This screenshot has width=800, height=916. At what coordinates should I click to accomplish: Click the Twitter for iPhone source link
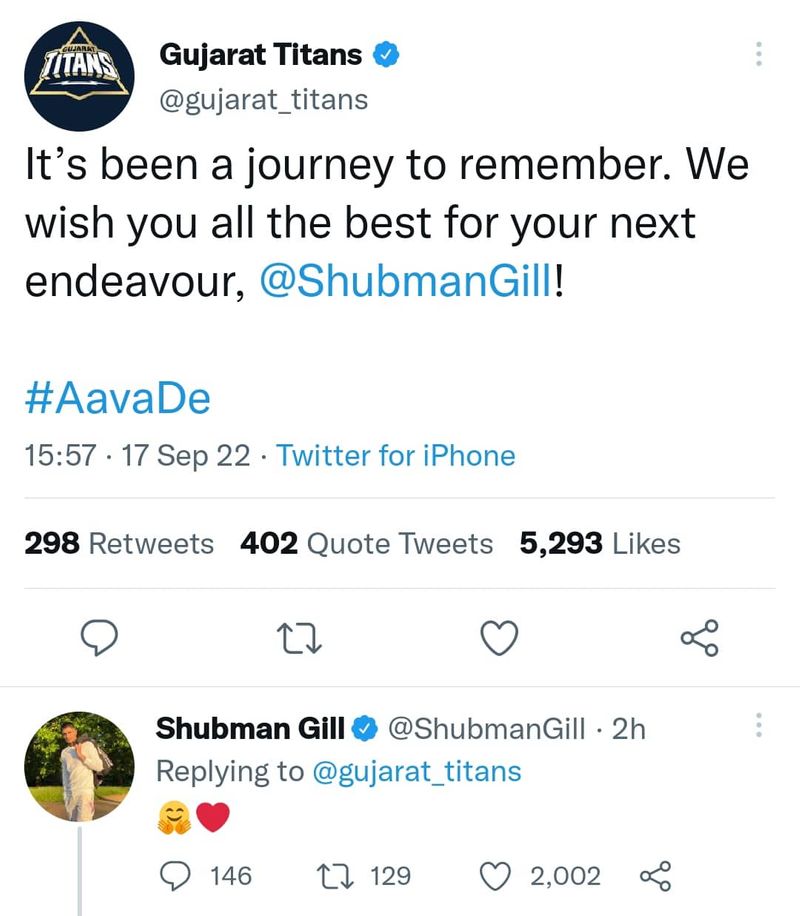pos(396,457)
